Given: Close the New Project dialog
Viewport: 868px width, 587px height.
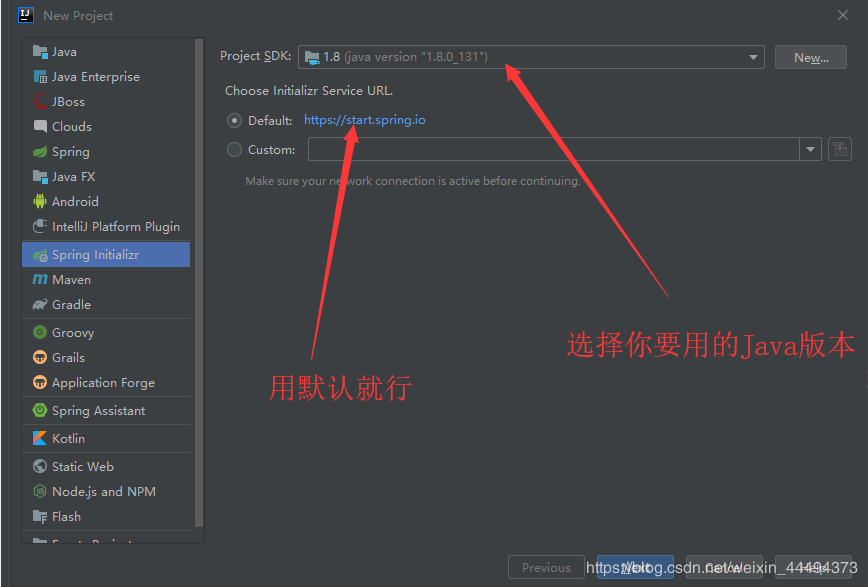Looking at the screenshot, I should (843, 15).
